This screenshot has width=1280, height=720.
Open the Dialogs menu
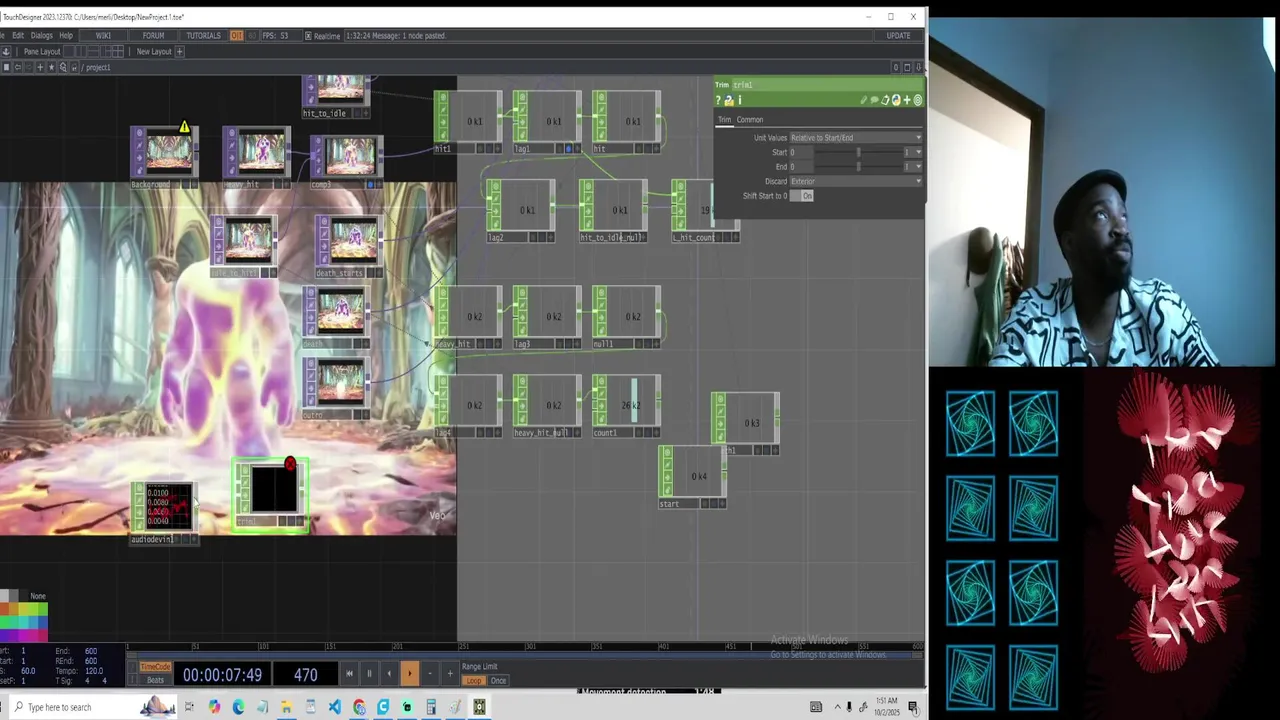pos(41,35)
